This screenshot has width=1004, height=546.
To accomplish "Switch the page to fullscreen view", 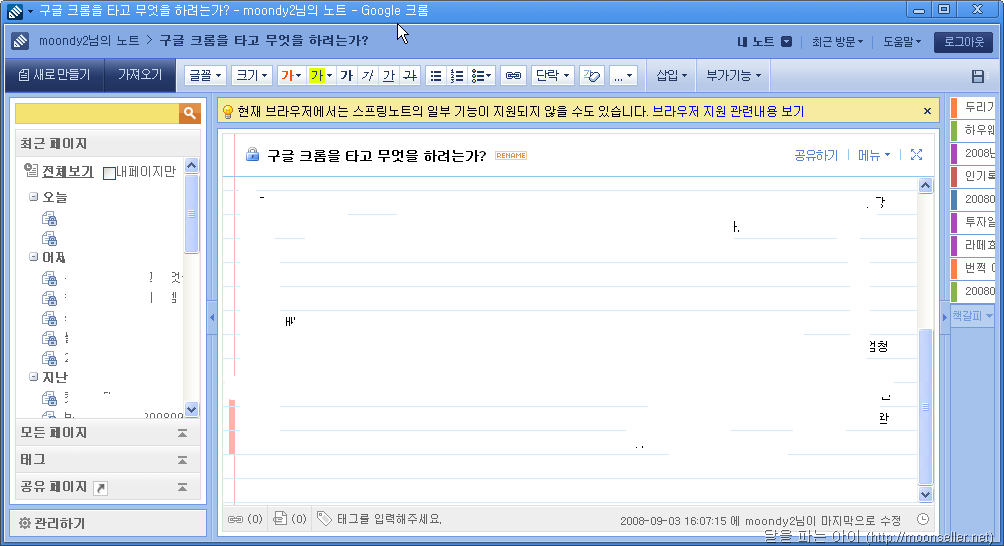I will click(916, 155).
